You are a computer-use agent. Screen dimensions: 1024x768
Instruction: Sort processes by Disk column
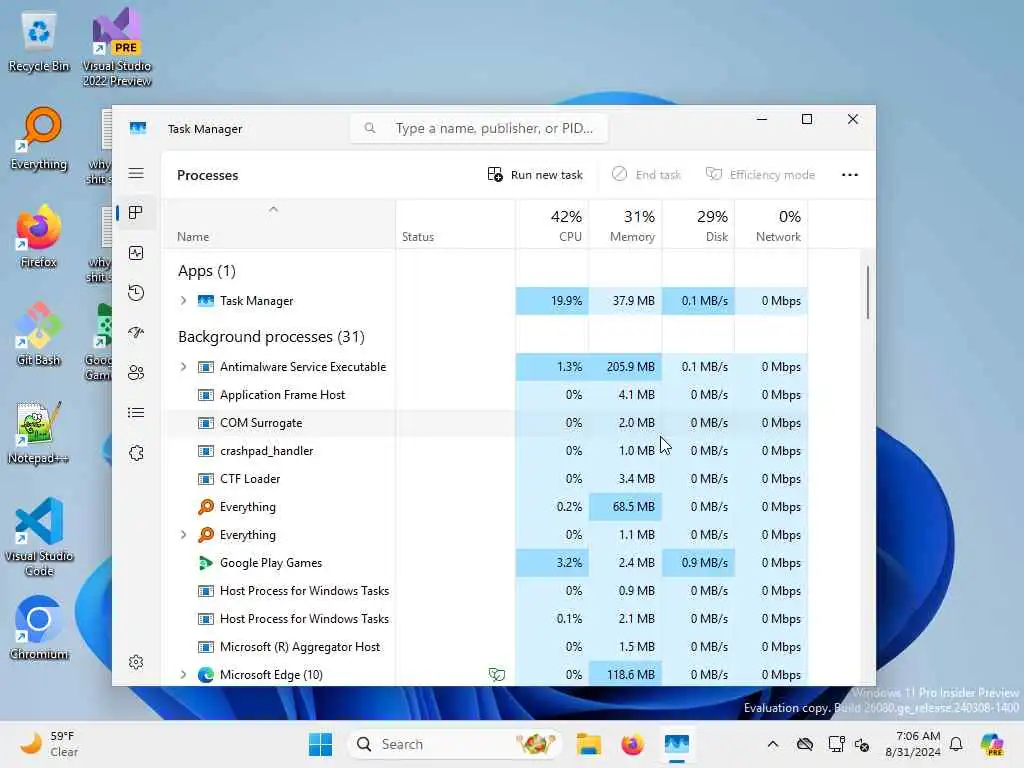click(x=699, y=225)
